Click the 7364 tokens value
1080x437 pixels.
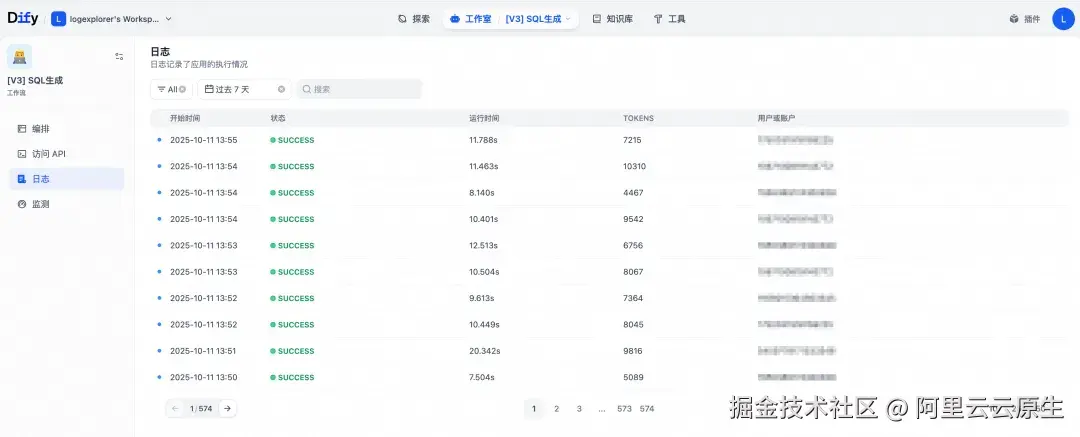point(633,298)
